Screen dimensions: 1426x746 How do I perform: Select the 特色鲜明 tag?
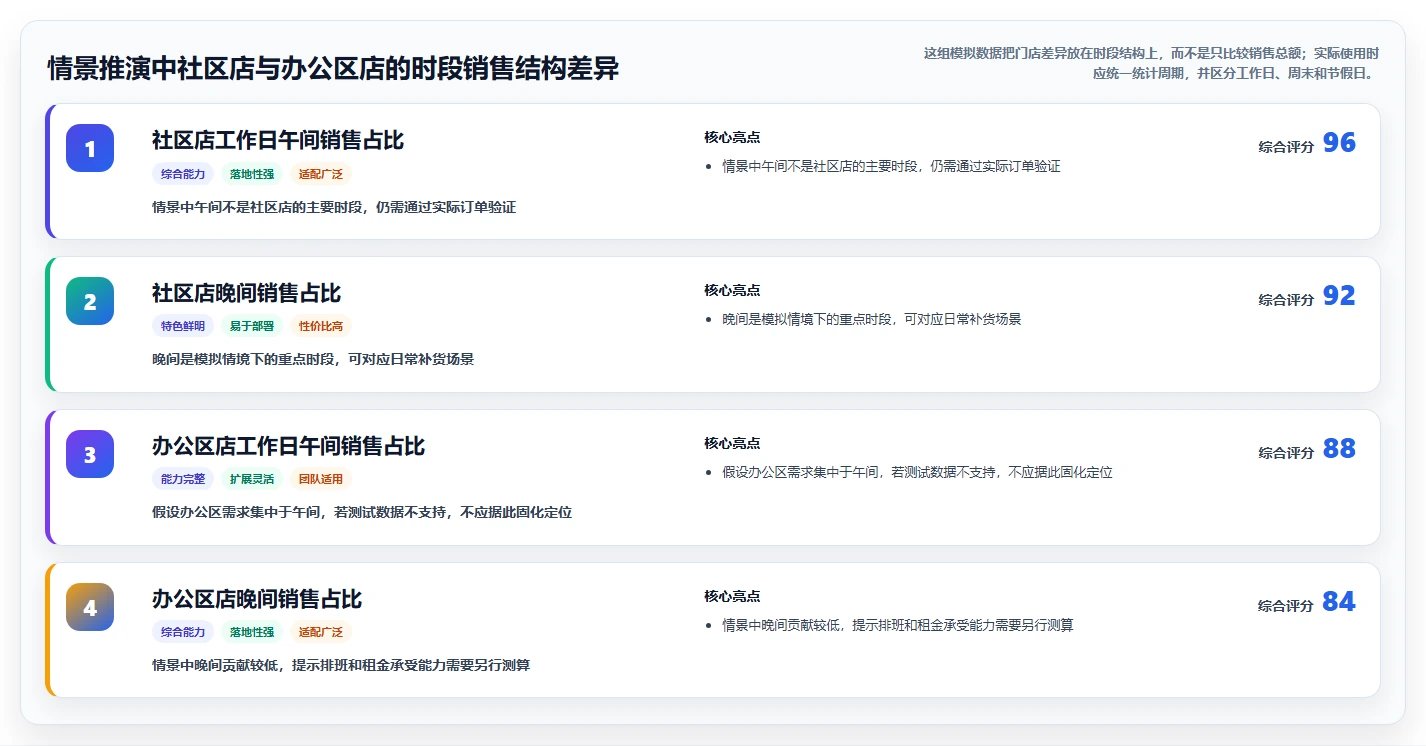click(x=183, y=326)
